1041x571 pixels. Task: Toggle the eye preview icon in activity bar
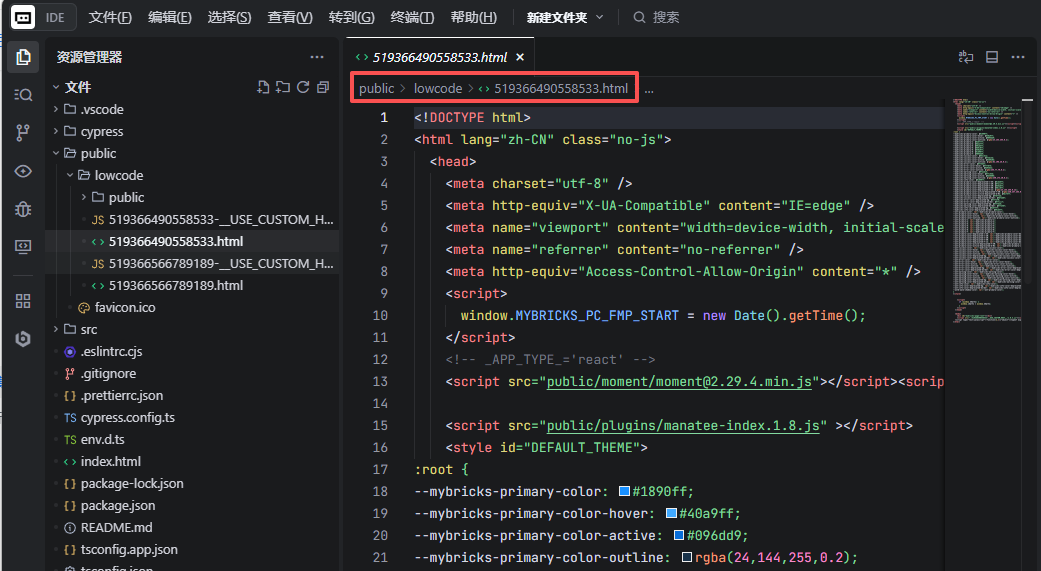click(23, 171)
